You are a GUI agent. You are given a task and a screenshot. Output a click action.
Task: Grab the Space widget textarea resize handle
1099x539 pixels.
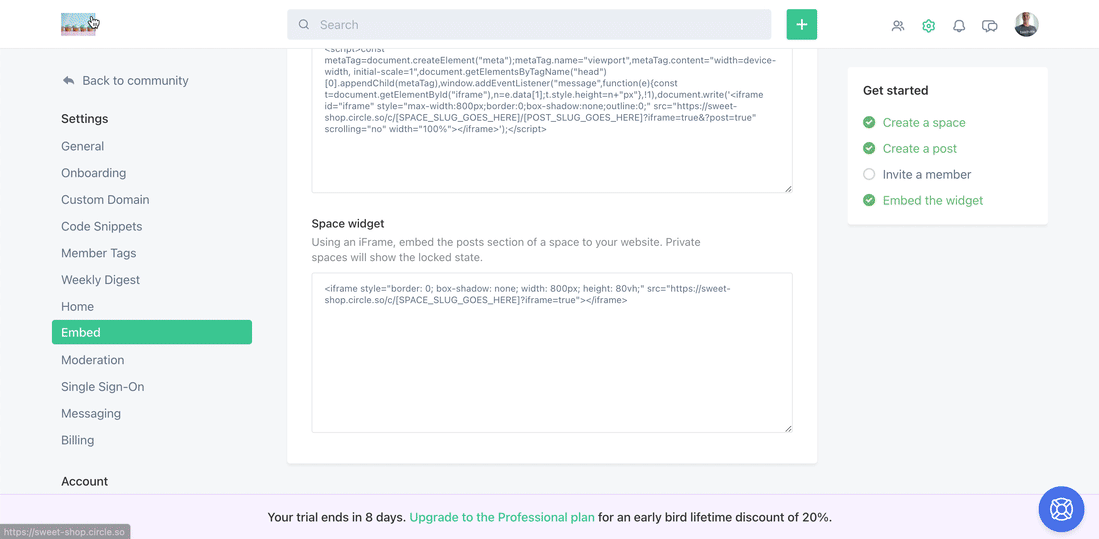tap(788, 428)
